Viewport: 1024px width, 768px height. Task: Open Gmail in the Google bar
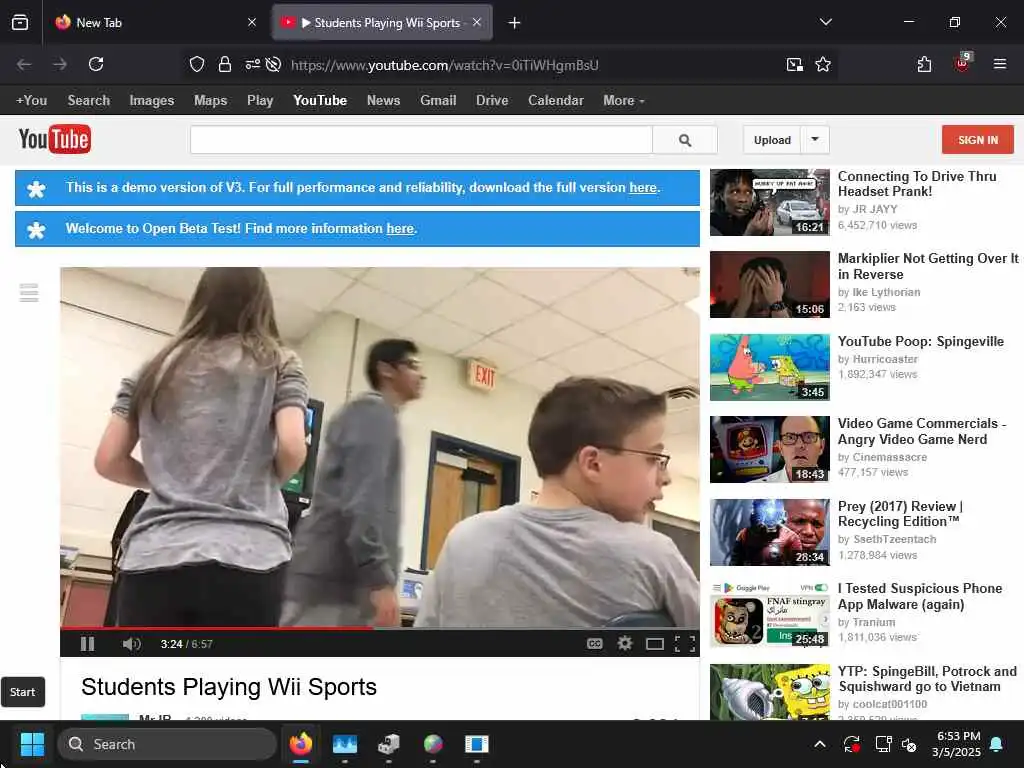pyautogui.click(x=438, y=101)
